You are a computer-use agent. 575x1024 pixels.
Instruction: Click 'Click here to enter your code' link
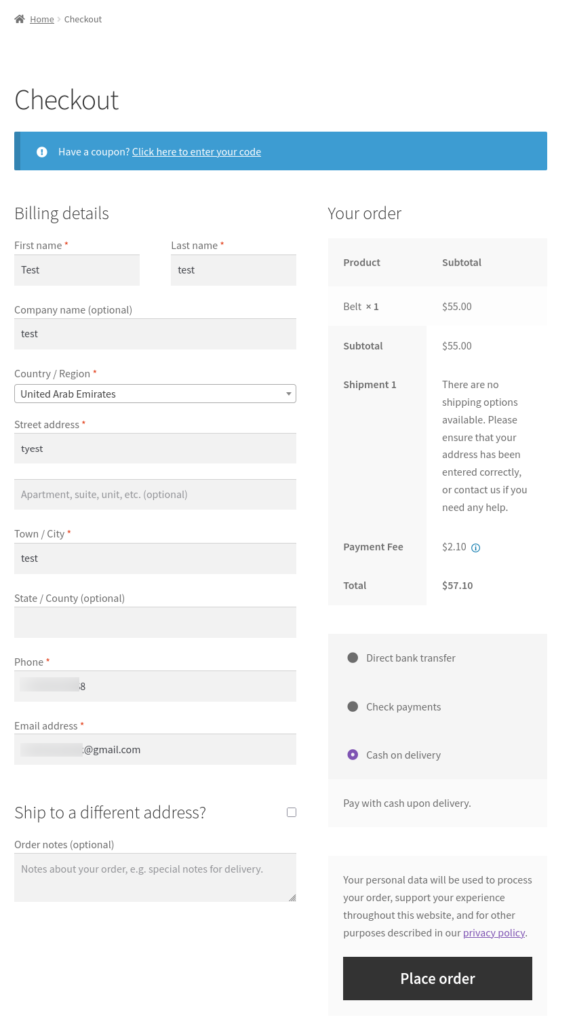[x=196, y=152]
